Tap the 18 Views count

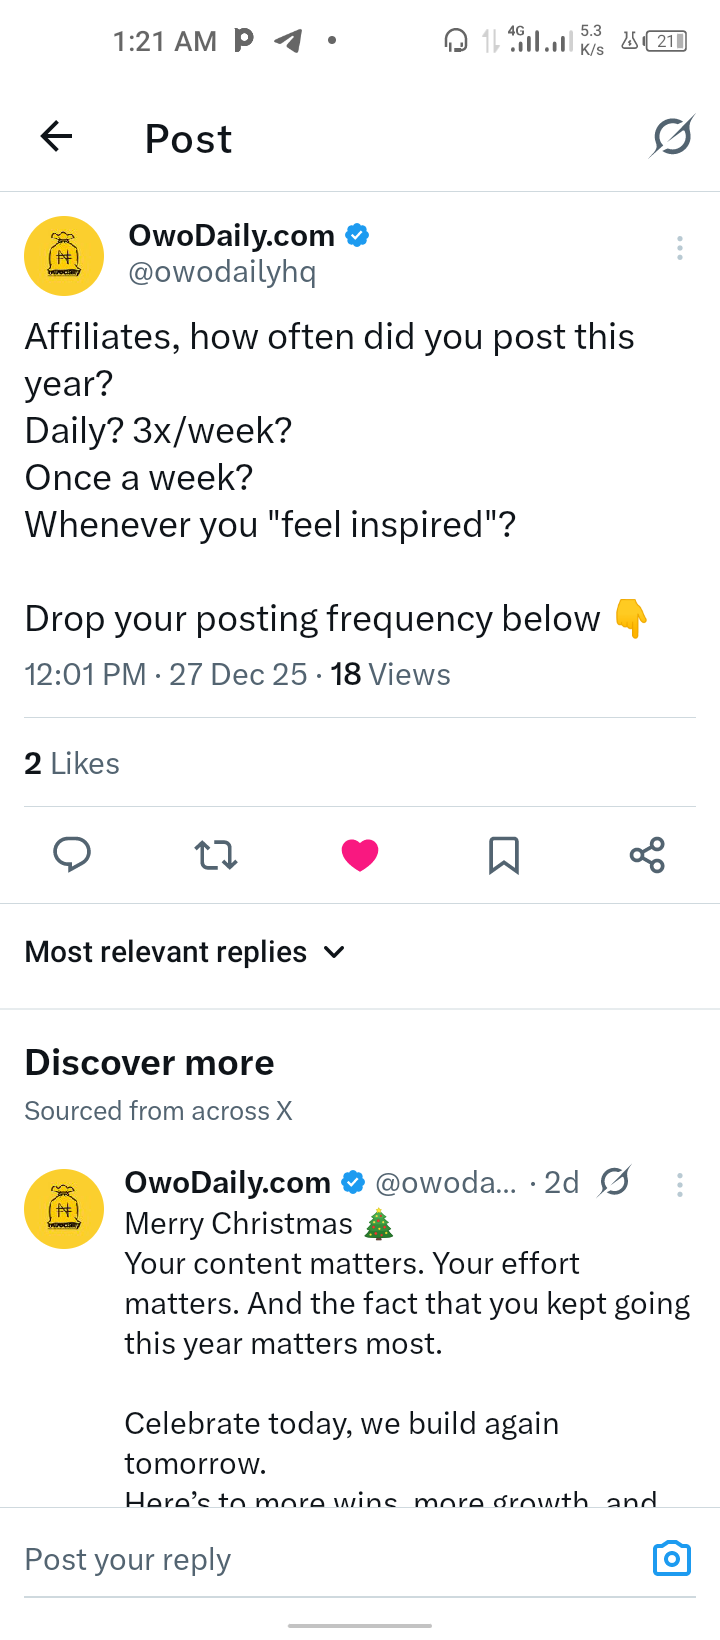pos(390,675)
